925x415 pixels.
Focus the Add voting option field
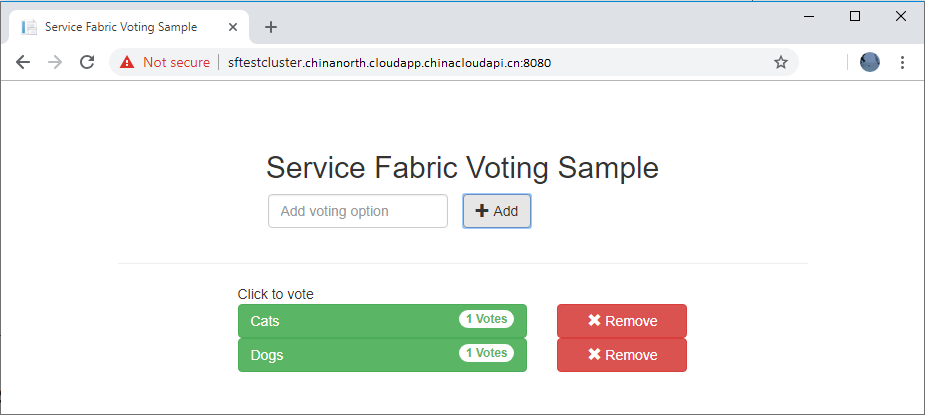click(357, 211)
